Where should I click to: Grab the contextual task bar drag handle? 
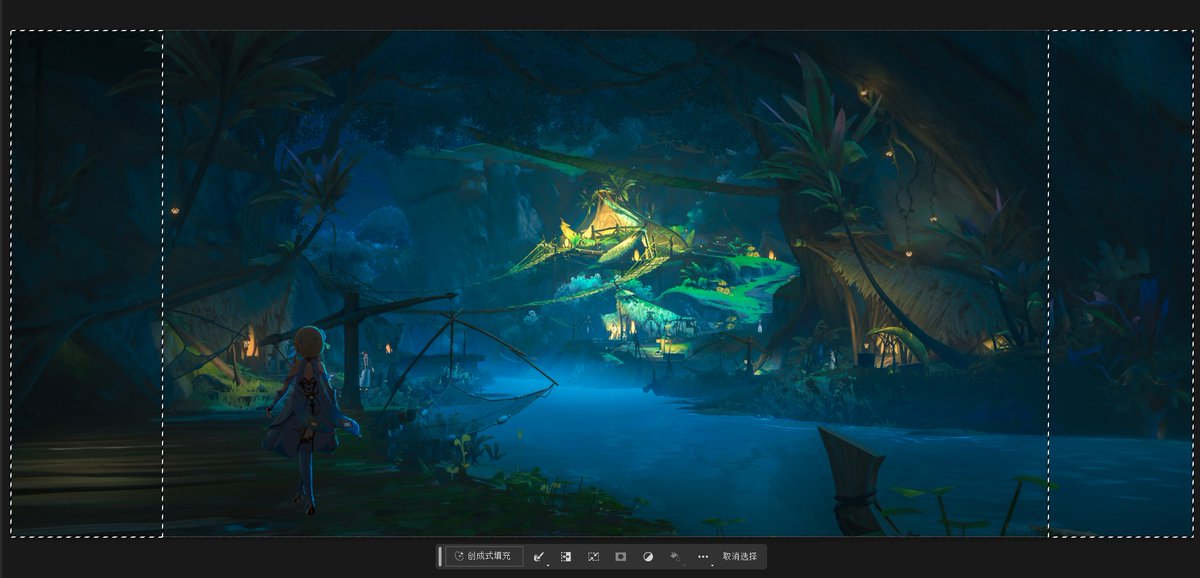click(440, 556)
